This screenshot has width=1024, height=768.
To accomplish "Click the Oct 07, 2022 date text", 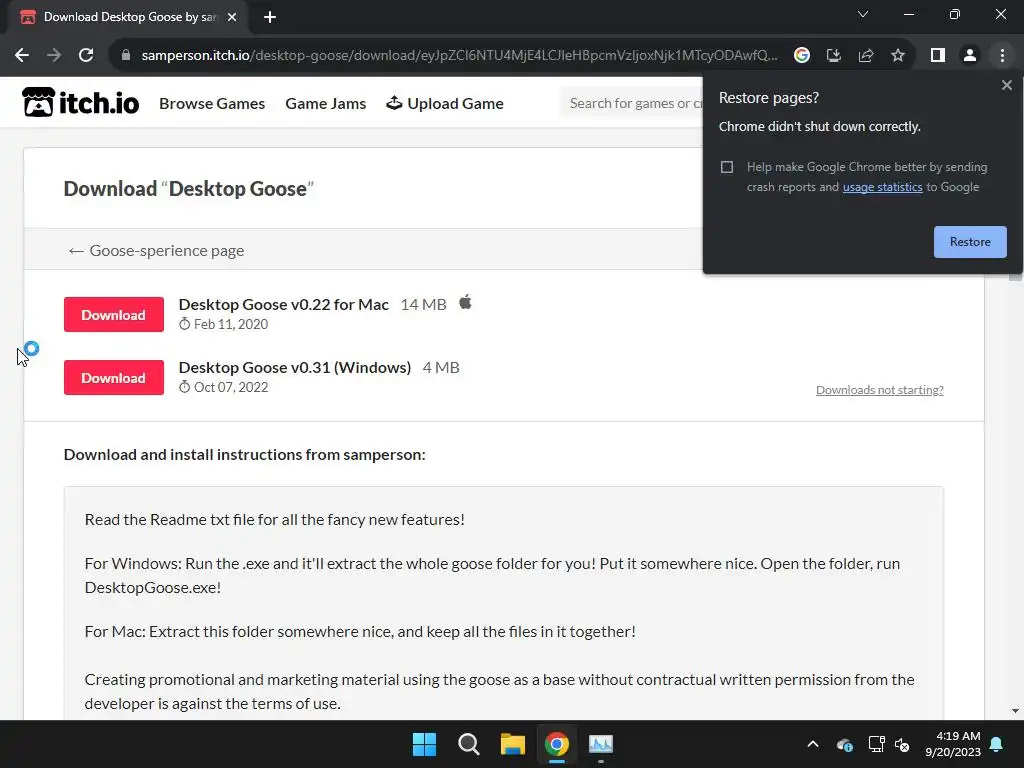I will coord(231,387).
